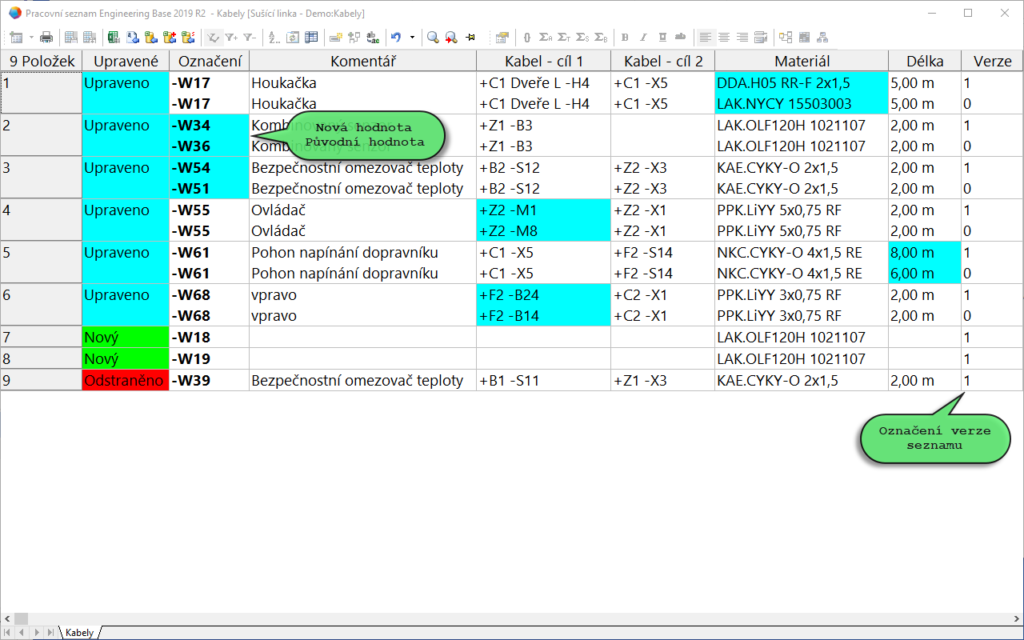Click the Undo arrow icon
1024x640 pixels.
(396, 37)
